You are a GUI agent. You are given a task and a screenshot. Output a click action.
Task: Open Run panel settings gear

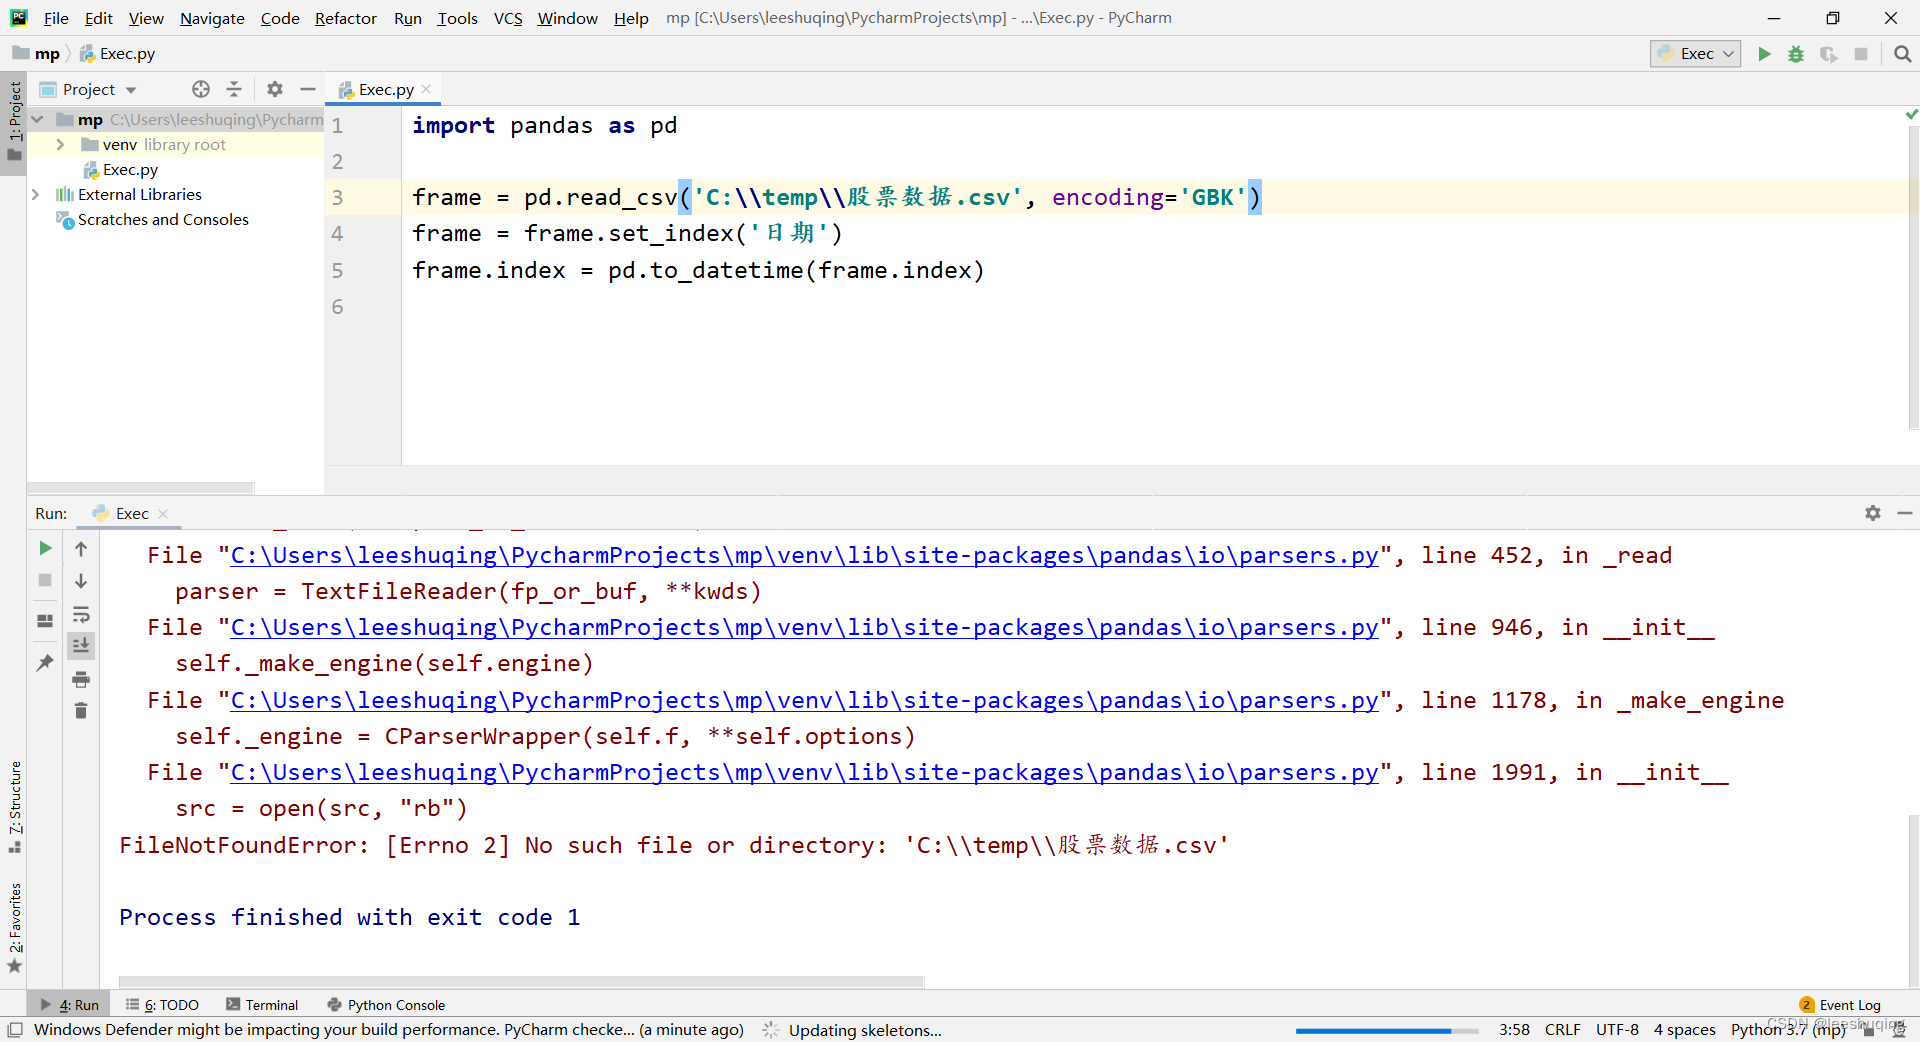(1873, 513)
